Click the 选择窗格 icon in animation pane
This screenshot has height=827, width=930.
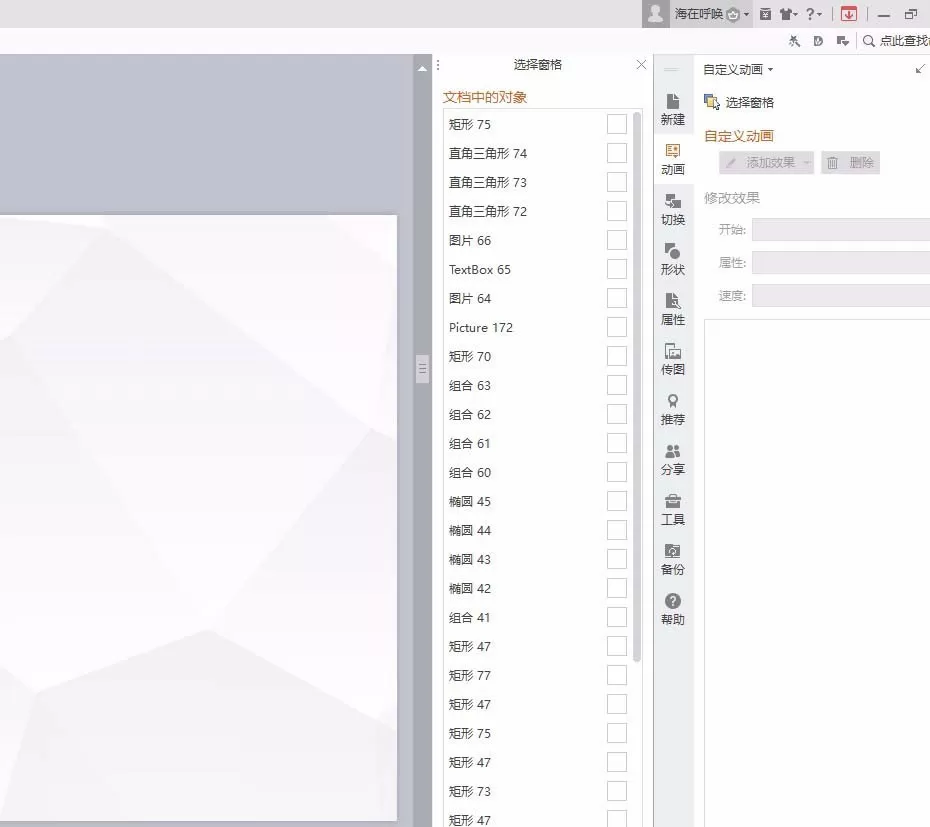pos(712,102)
